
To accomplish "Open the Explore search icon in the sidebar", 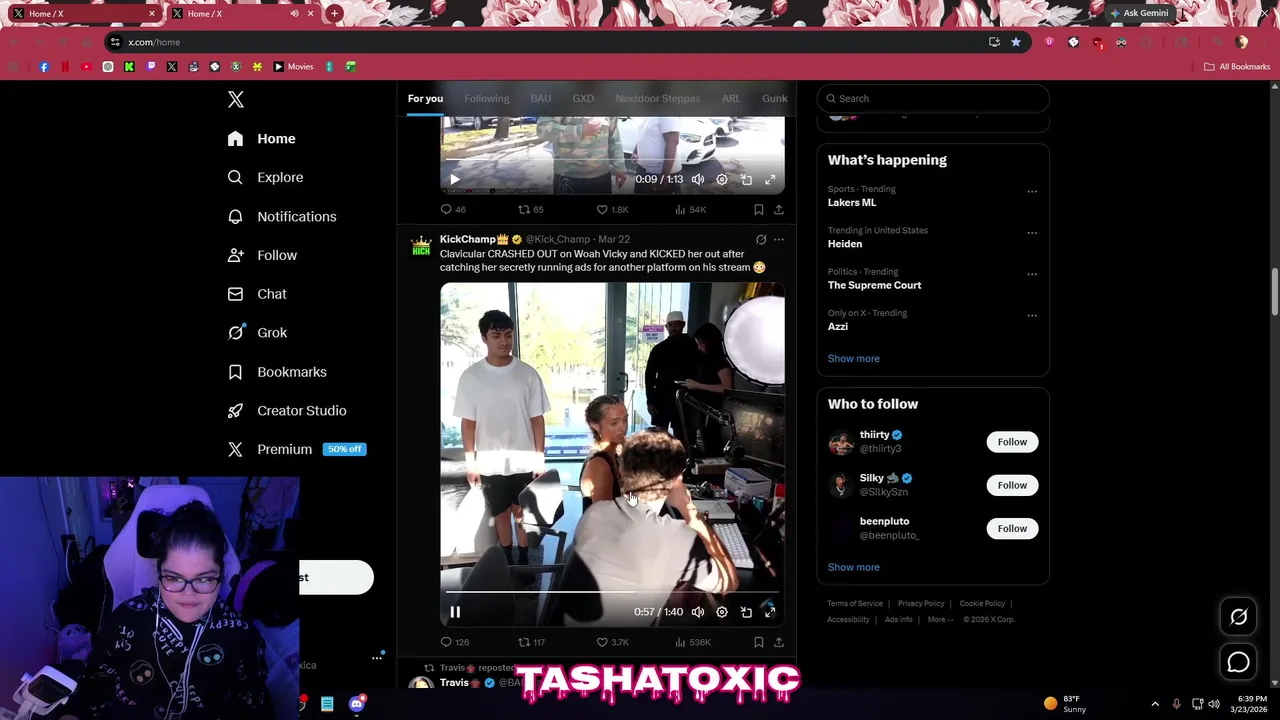I will click(x=235, y=177).
